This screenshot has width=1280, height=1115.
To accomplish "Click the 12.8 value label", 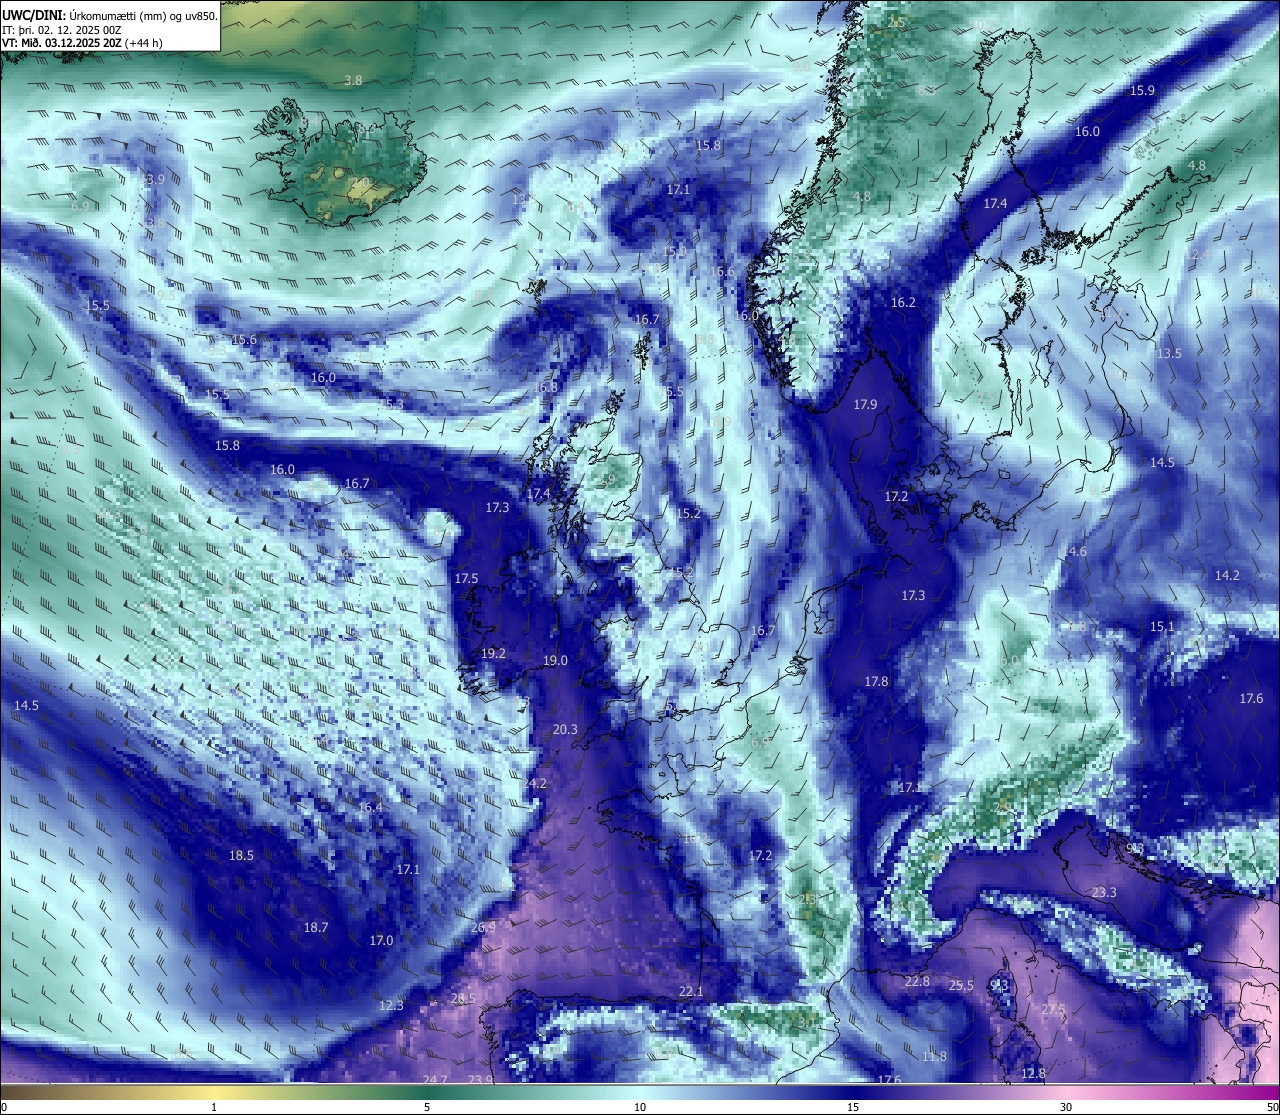I will [x=1033, y=1073].
